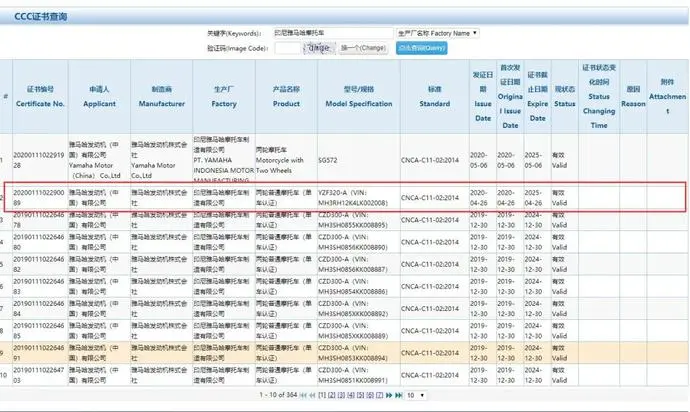Image resolution: width=690 pixels, height=412 pixels.
Task: Click the Status Changing Time column header
Action: coord(599,96)
